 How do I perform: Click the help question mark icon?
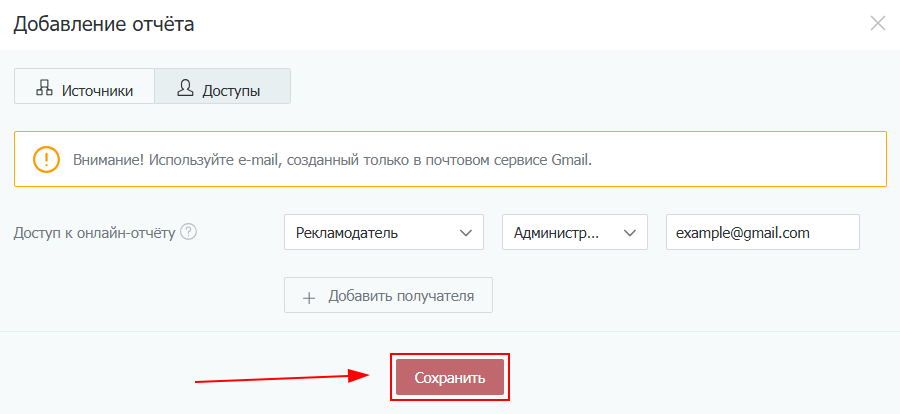click(188, 232)
